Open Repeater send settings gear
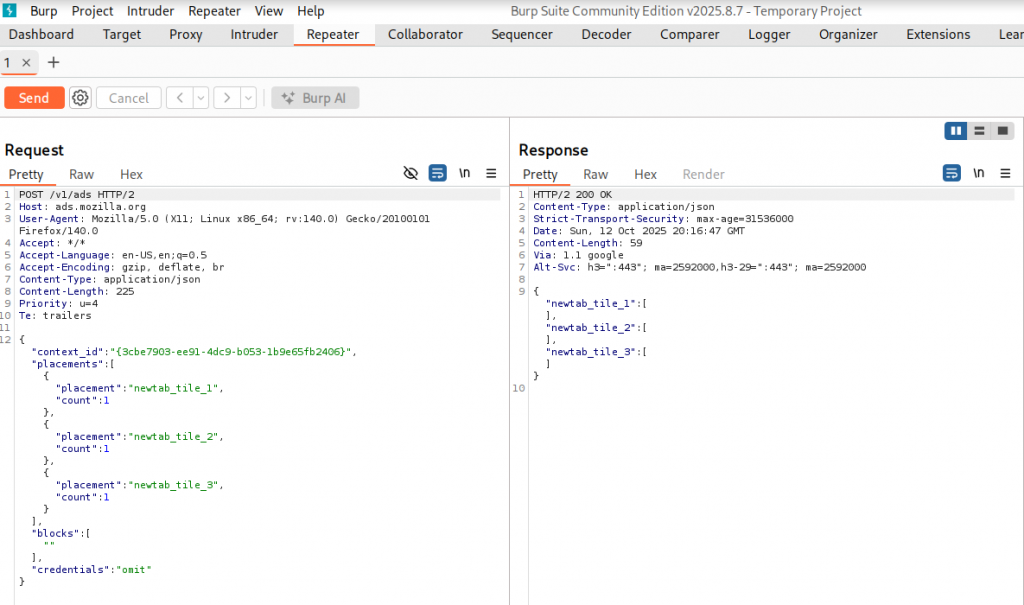The image size is (1024, 605). coord(80,98)
